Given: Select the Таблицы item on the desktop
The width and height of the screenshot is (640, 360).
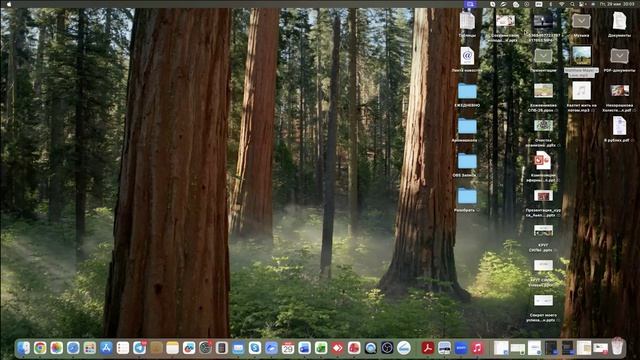Looking at the screenshot, I should pos(467,21).
